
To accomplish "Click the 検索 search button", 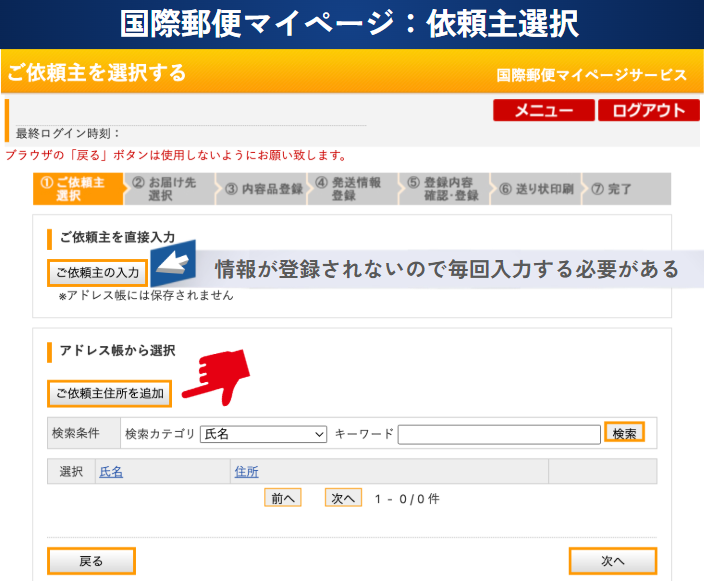I will [x=625, y=433].
